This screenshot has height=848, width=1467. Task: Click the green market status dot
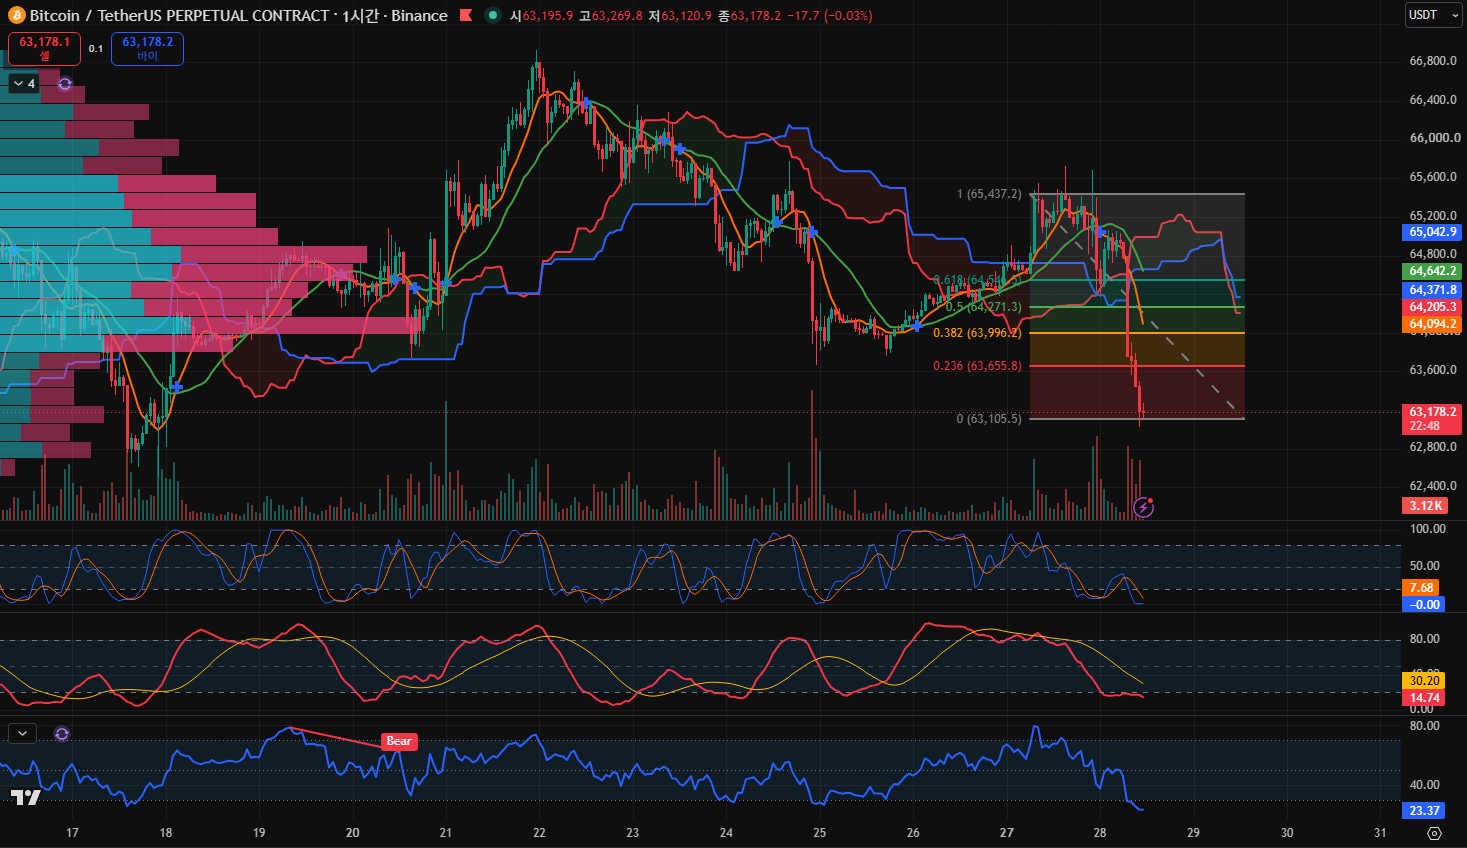(x=493, y=15)
